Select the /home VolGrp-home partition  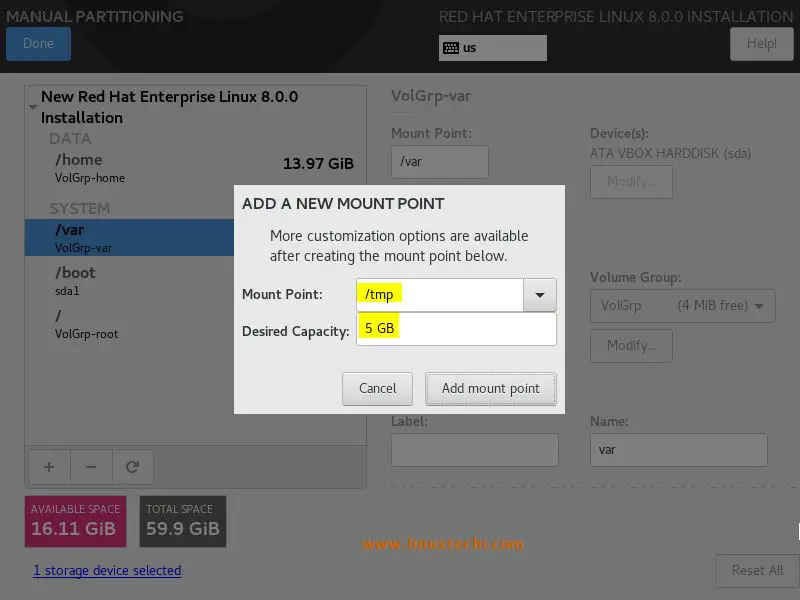[x=195, y=168]
